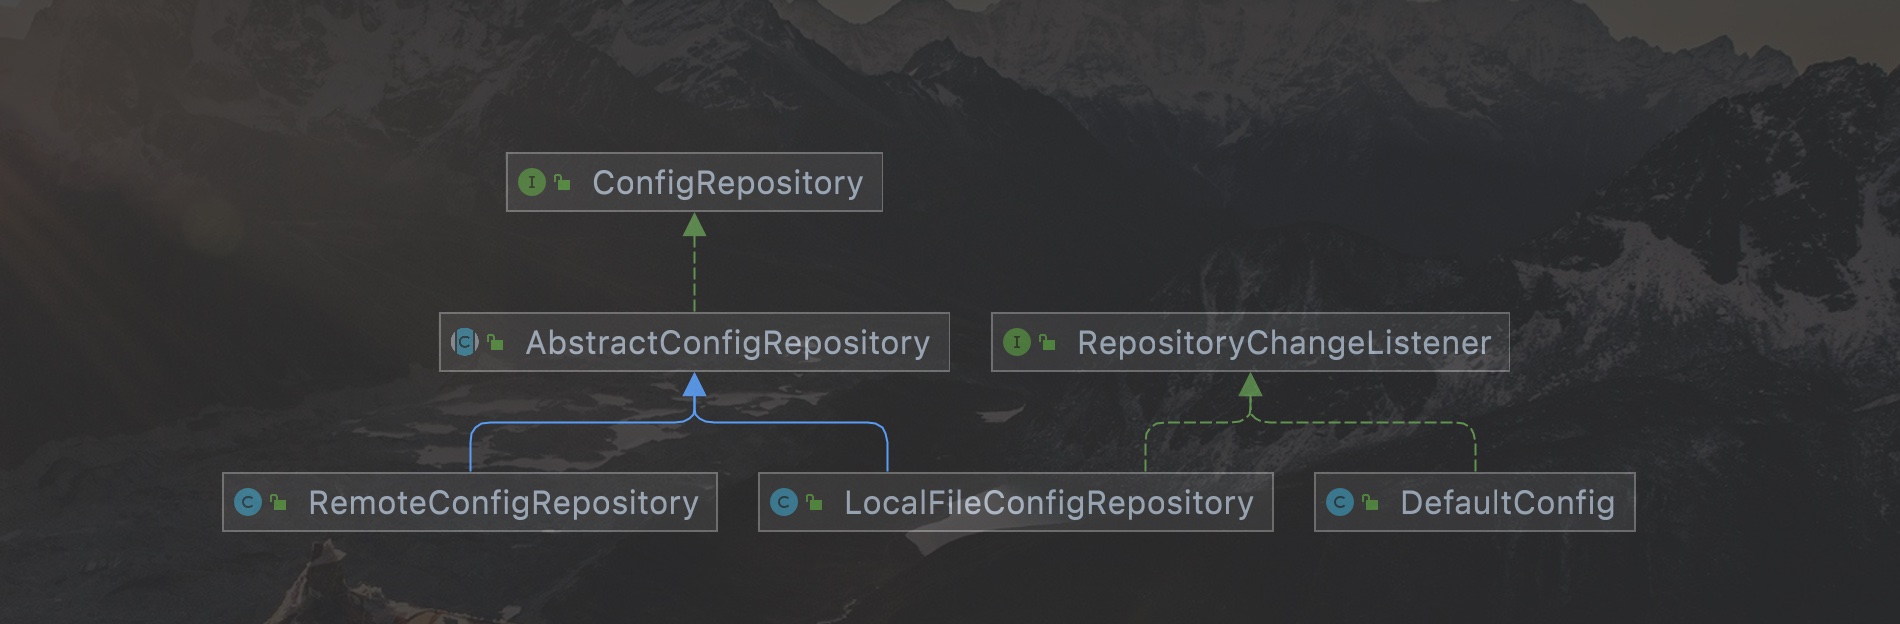Image resolution: width=1900 pixels, height=624 pixels.
Task: Select the AbstractConfigRepository label text
Action: coord(728,343)
